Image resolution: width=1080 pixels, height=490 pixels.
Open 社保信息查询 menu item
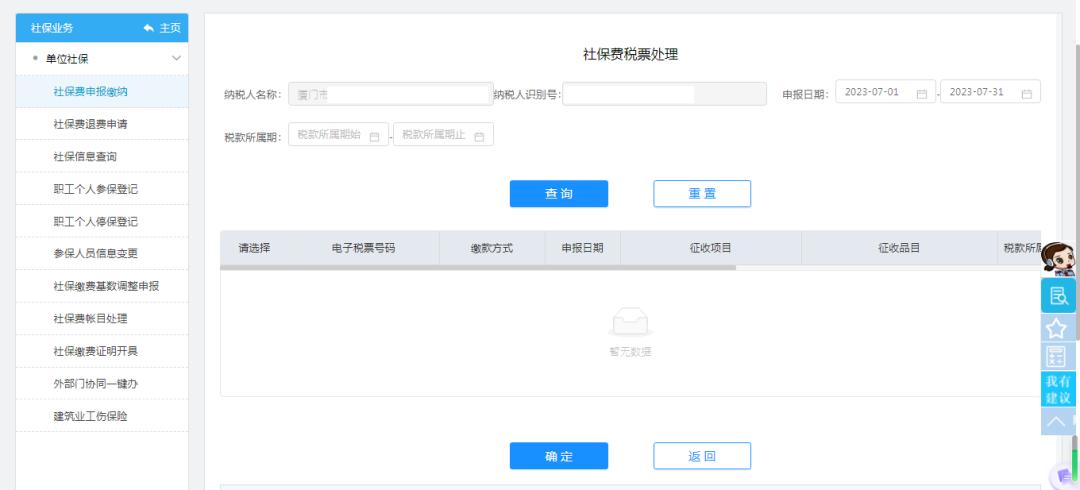pos(102,156)
